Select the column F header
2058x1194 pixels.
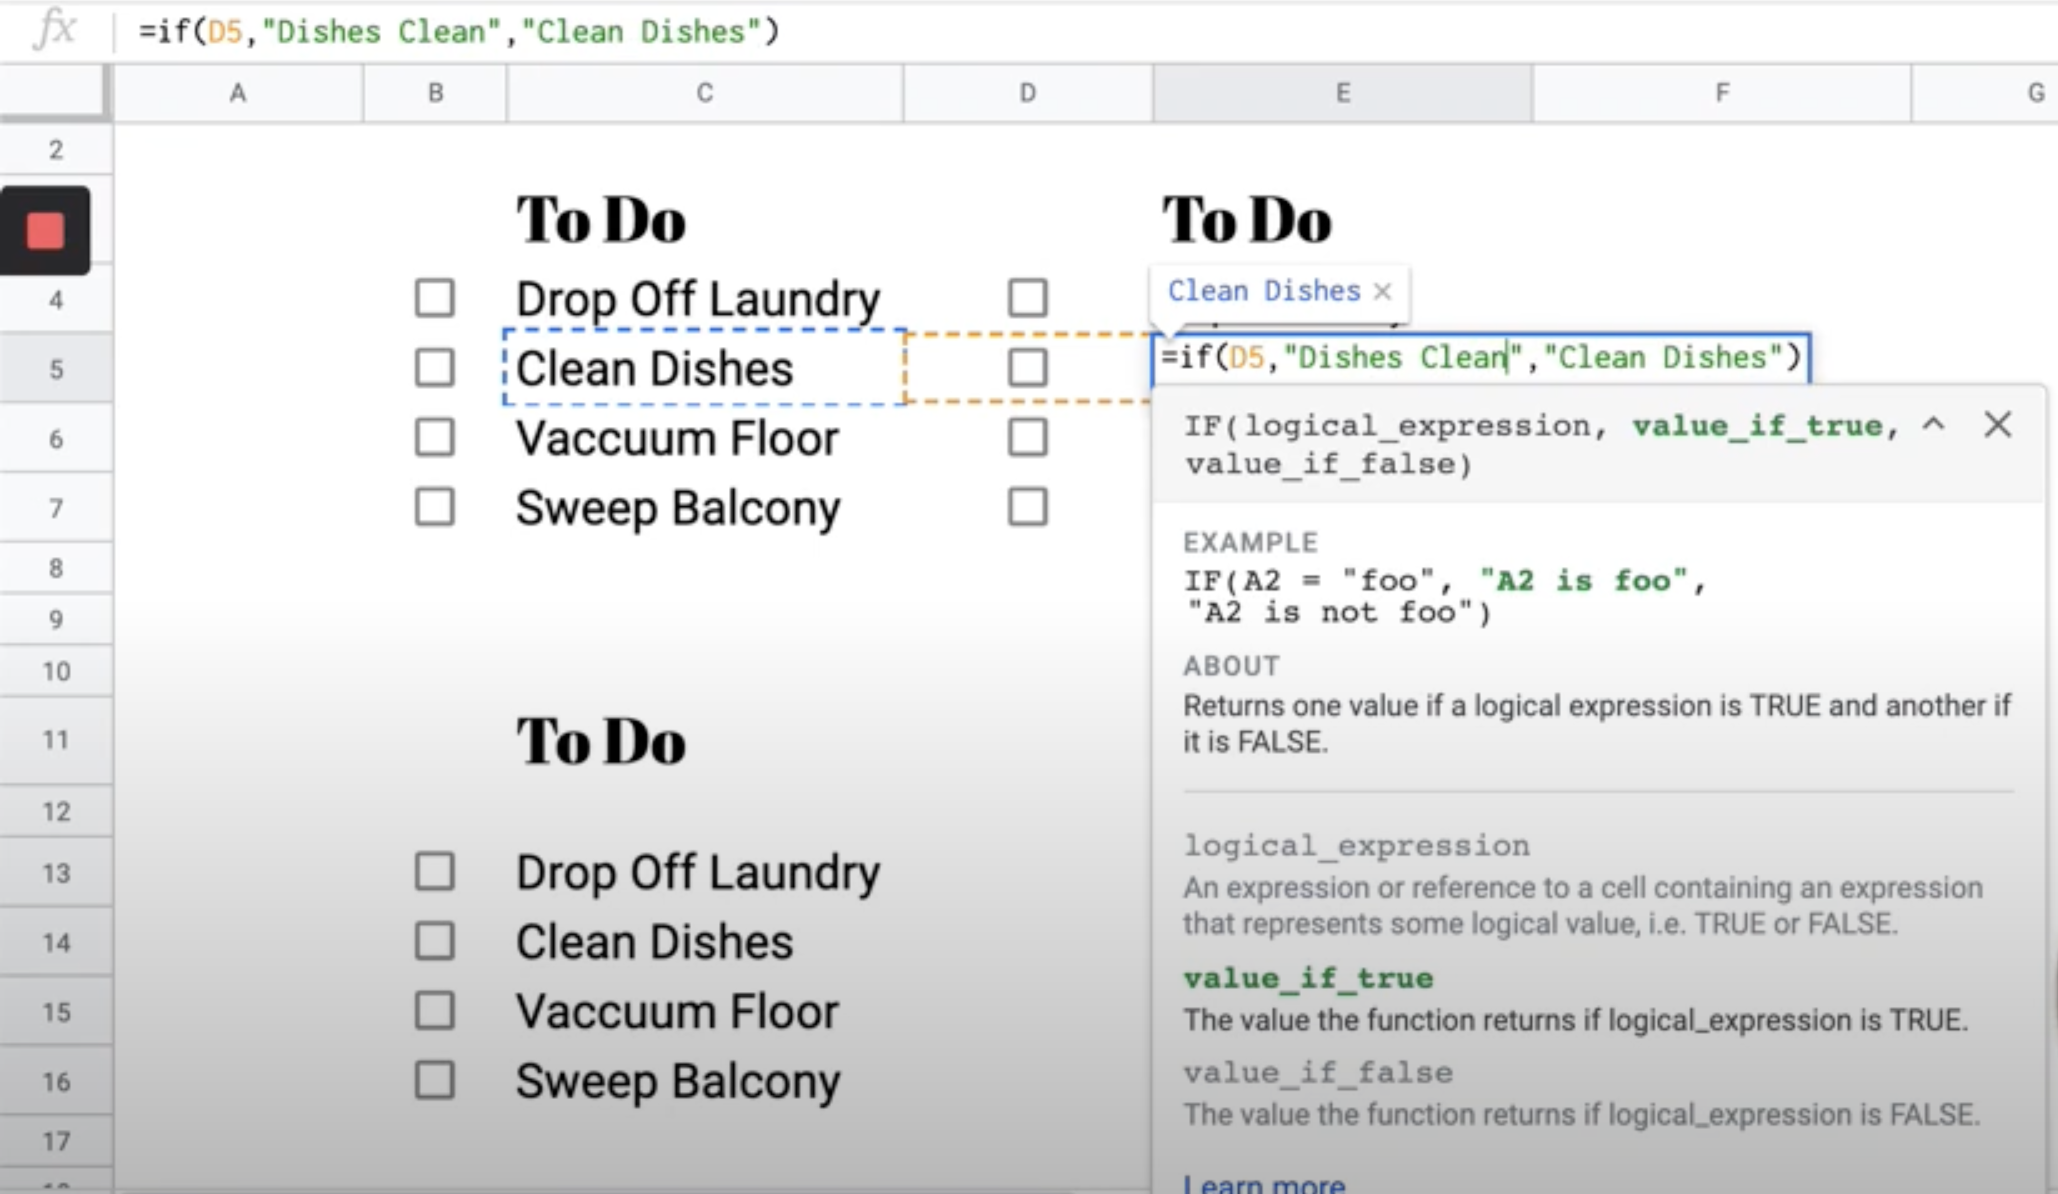[1721, 93]
